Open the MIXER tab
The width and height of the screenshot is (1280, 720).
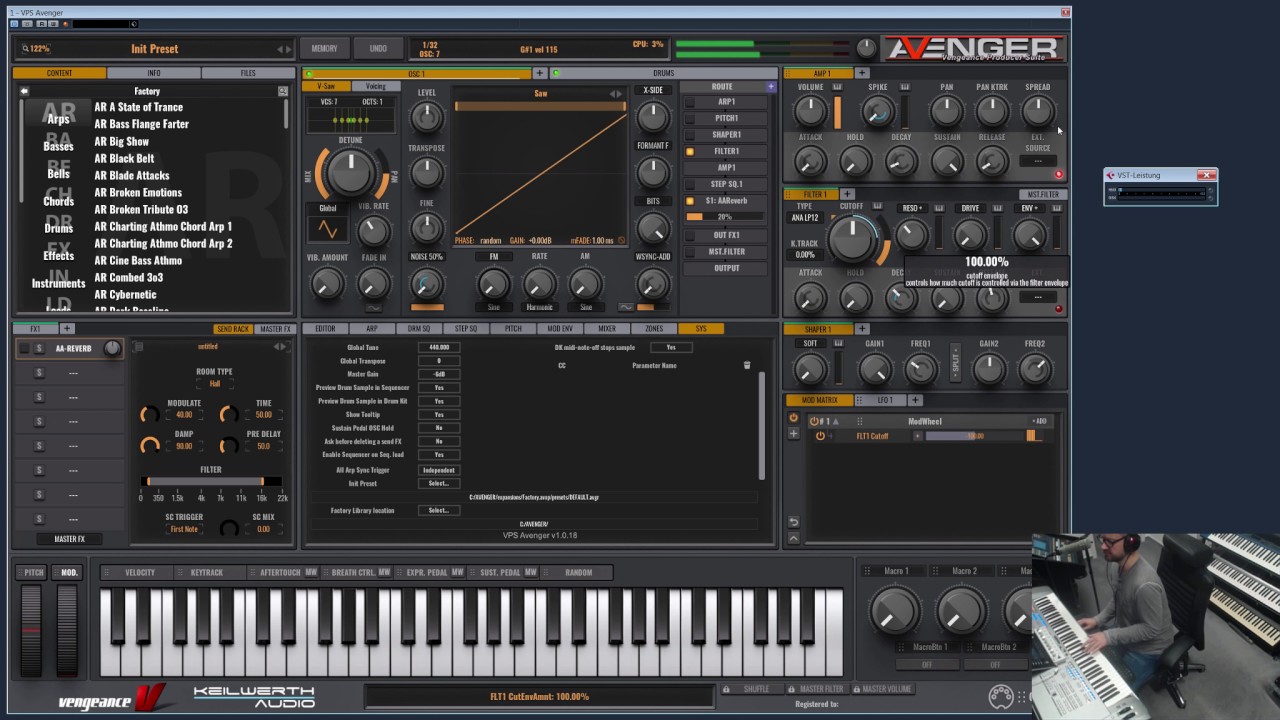point(607,328)
